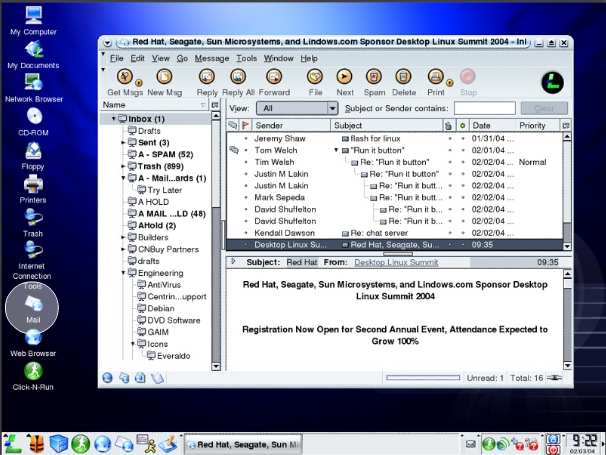Open the Go menu
This screenshot has height=455, width=606.
(182, 58)
